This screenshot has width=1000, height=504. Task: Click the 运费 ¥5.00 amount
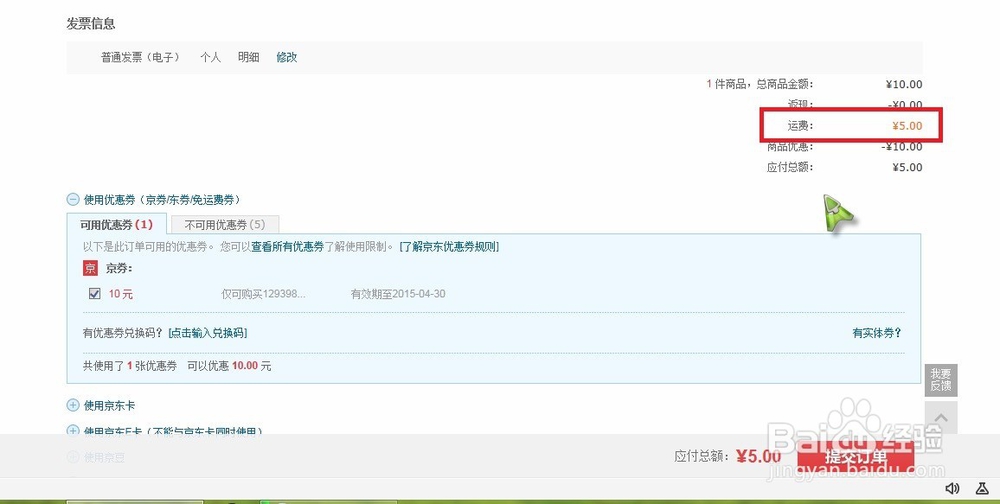907,126
